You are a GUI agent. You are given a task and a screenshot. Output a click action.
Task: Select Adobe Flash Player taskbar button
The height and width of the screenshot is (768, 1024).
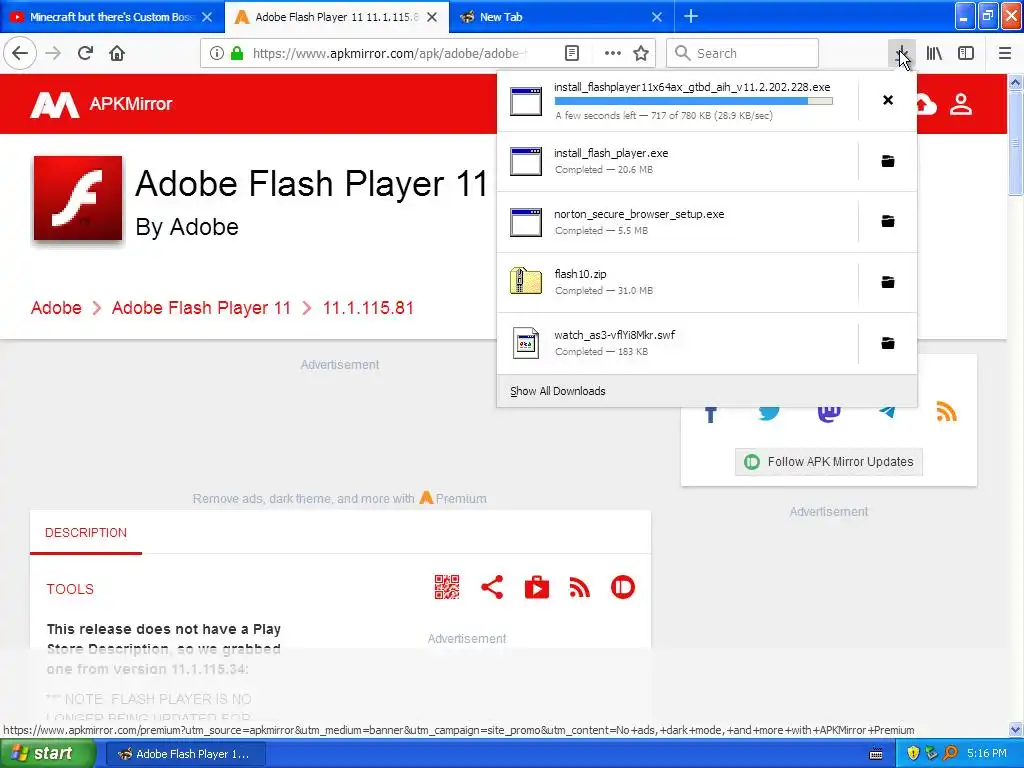185,754
